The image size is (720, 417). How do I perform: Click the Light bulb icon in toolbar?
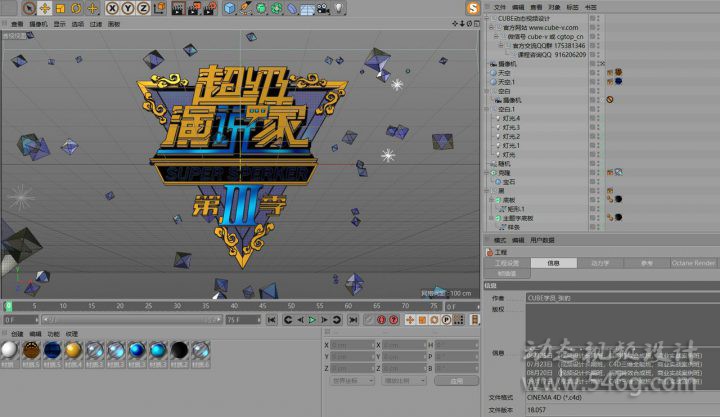(339, 8)
